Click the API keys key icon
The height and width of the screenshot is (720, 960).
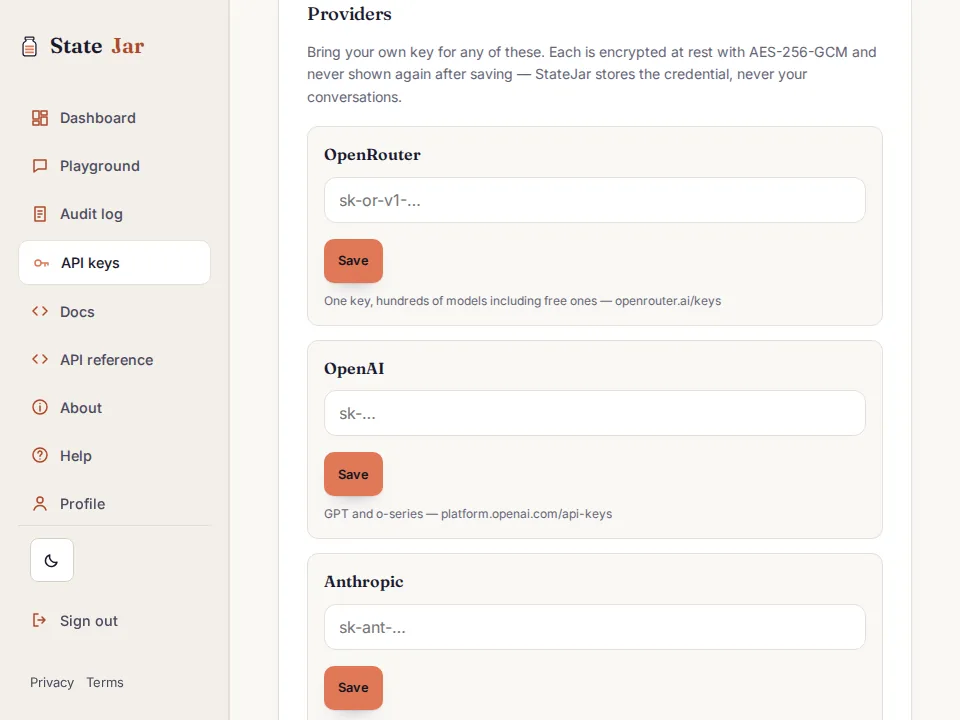[x=41, y=263]
